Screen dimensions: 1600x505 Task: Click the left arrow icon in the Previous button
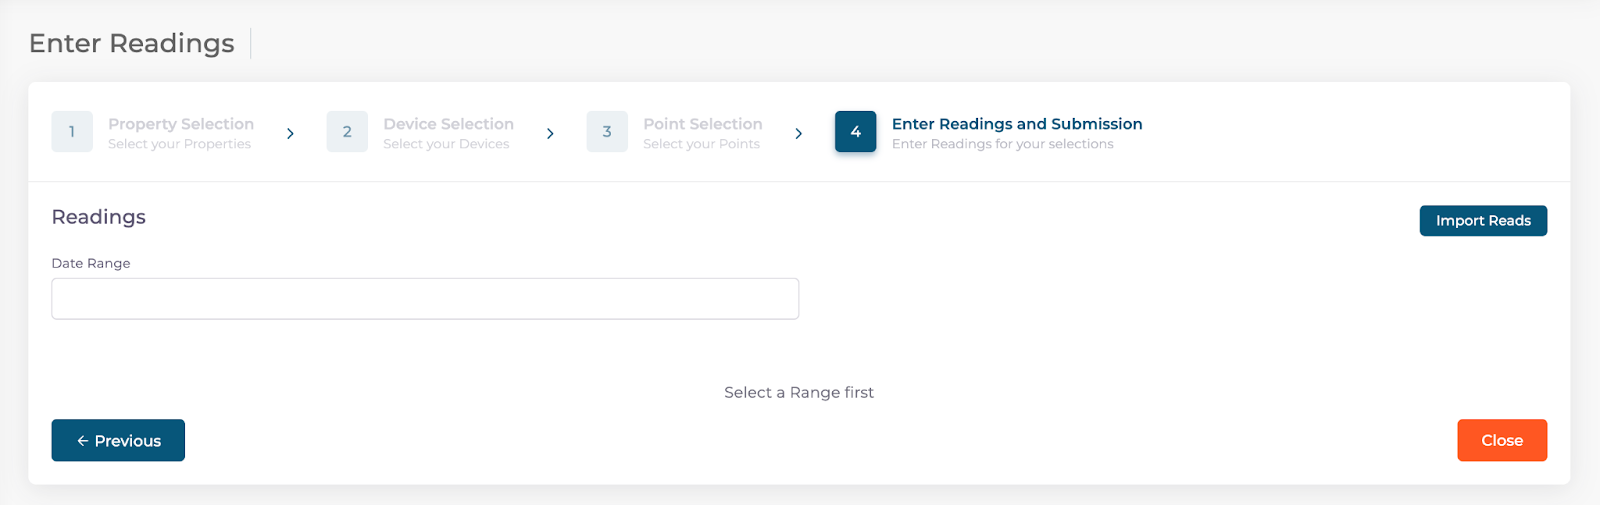pos(83,441)
